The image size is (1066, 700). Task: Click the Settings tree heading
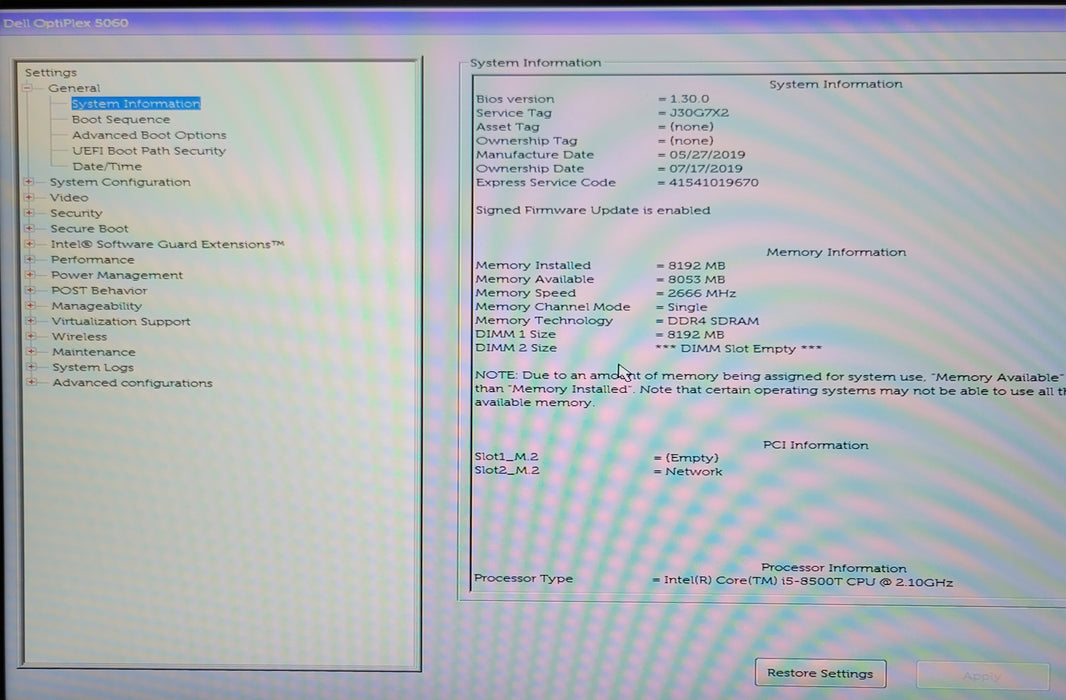[51, 72]
